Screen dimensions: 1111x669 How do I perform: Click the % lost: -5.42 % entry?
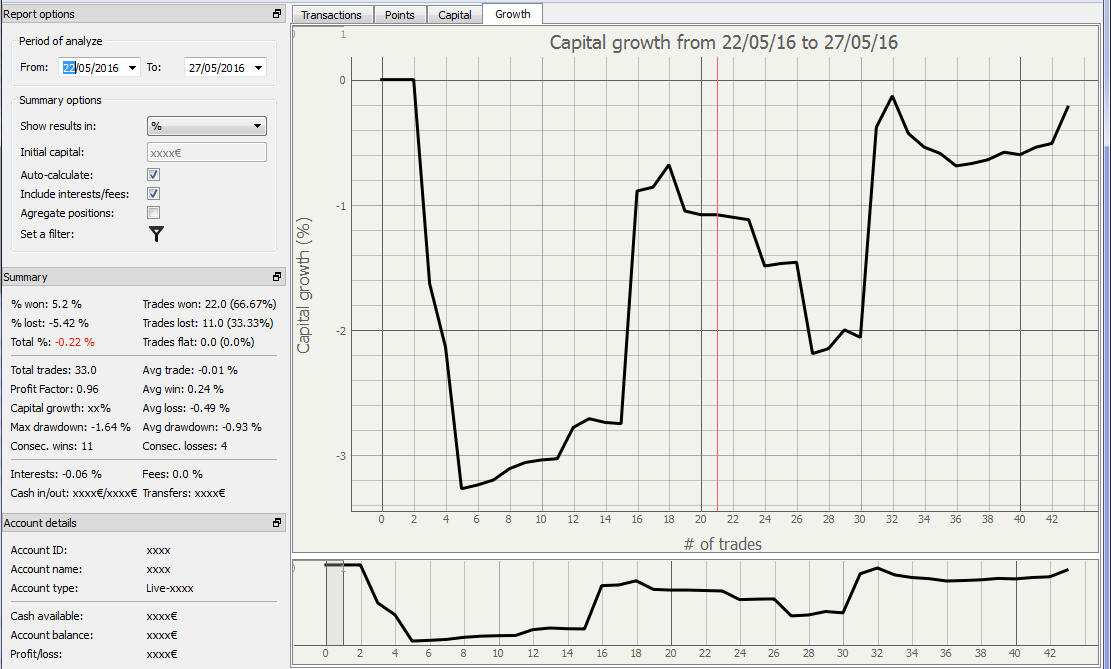tap(50, 323)
